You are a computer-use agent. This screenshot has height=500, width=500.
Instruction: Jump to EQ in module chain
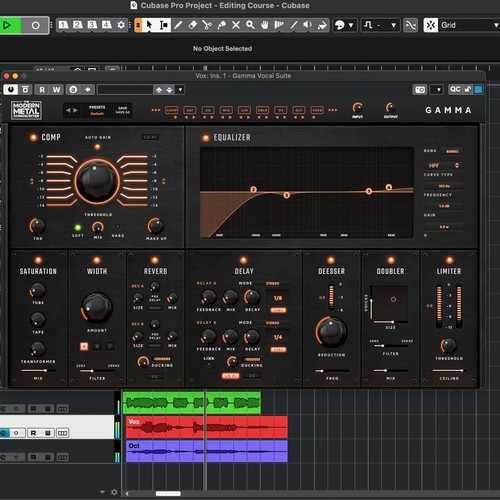208,110
